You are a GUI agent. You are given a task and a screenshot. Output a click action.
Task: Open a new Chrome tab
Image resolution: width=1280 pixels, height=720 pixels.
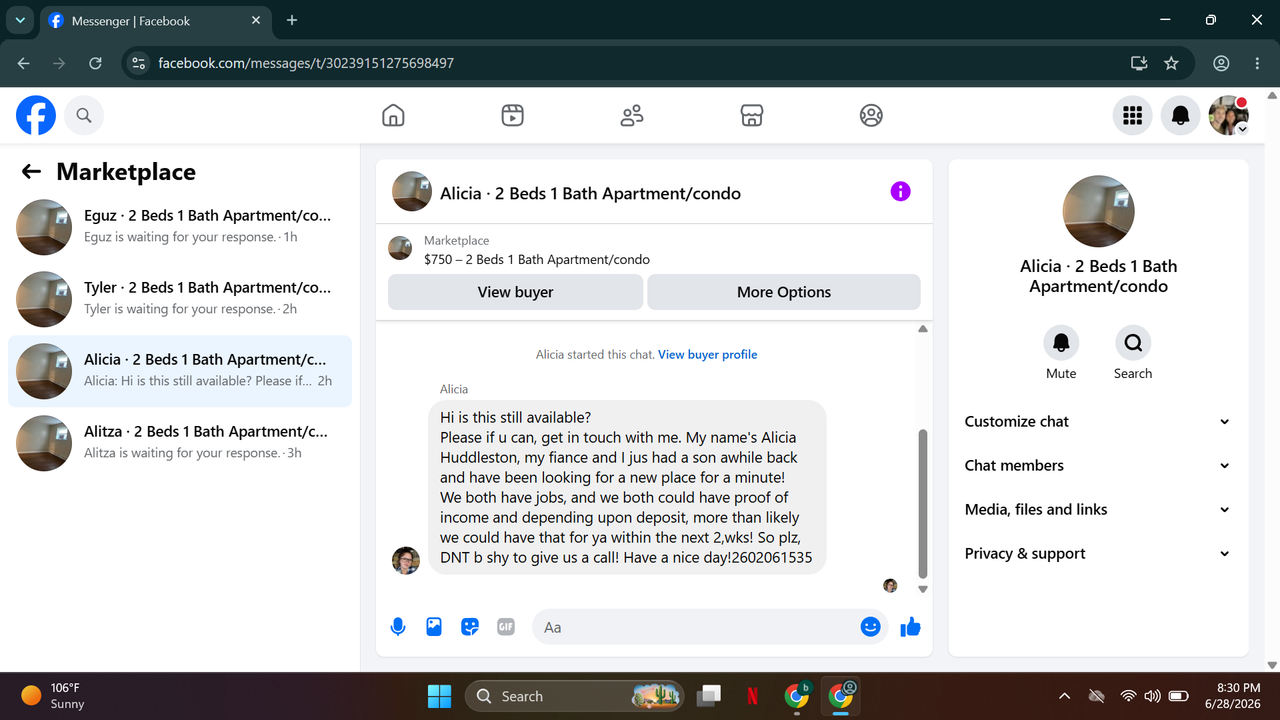click(292, 20)
